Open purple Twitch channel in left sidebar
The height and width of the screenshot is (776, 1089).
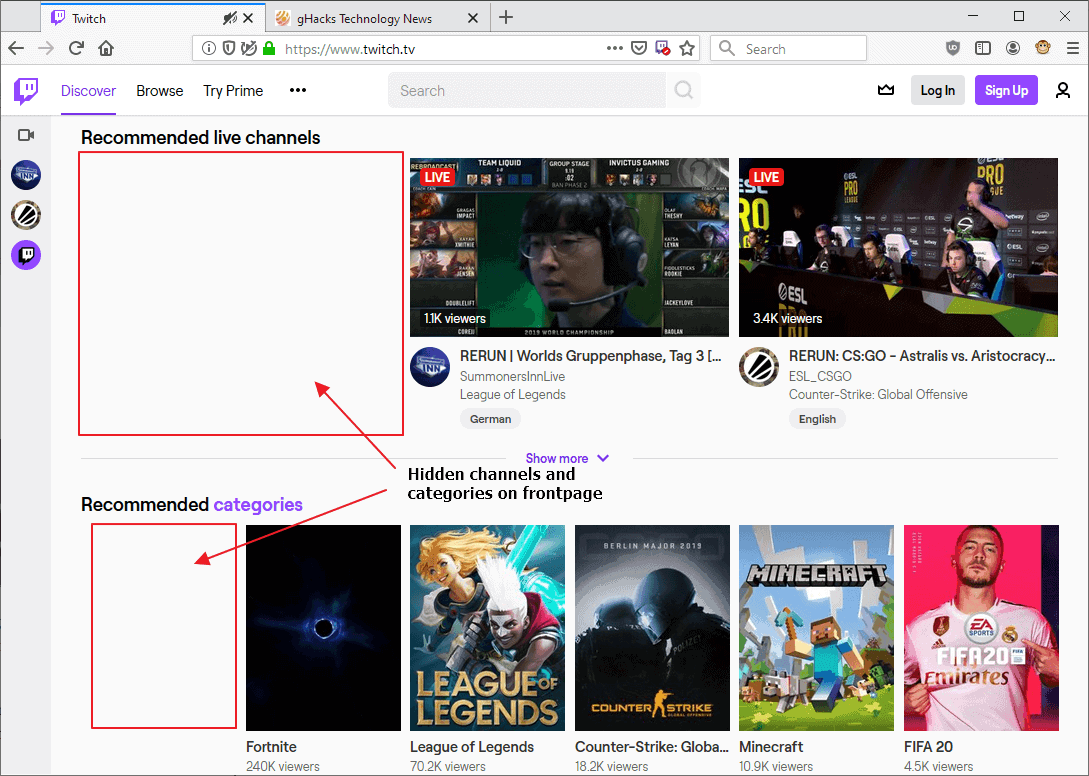(x=26, y=255)
